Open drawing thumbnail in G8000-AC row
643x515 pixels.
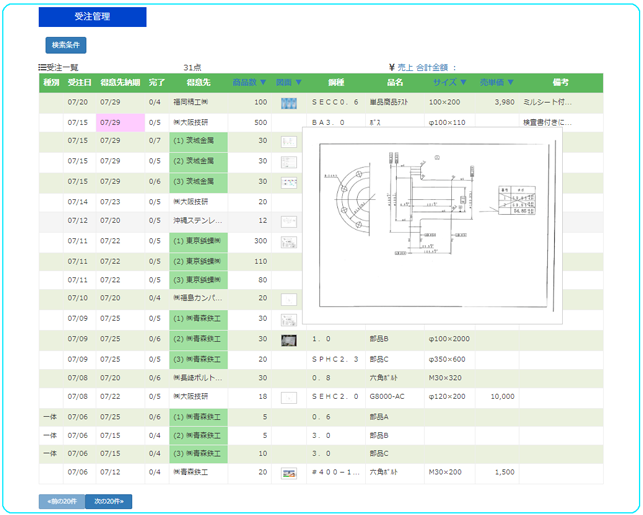tap(289, 397)
